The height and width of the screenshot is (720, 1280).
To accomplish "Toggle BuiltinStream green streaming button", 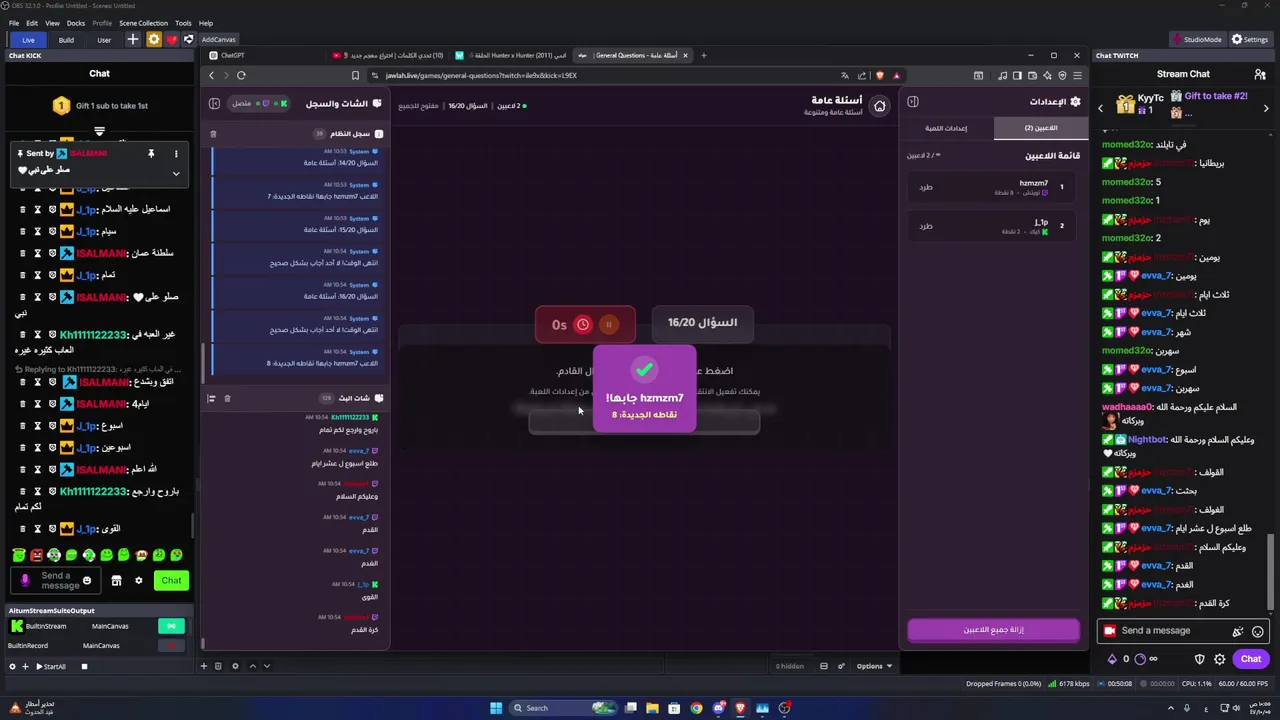I will [x=171, y=626].
